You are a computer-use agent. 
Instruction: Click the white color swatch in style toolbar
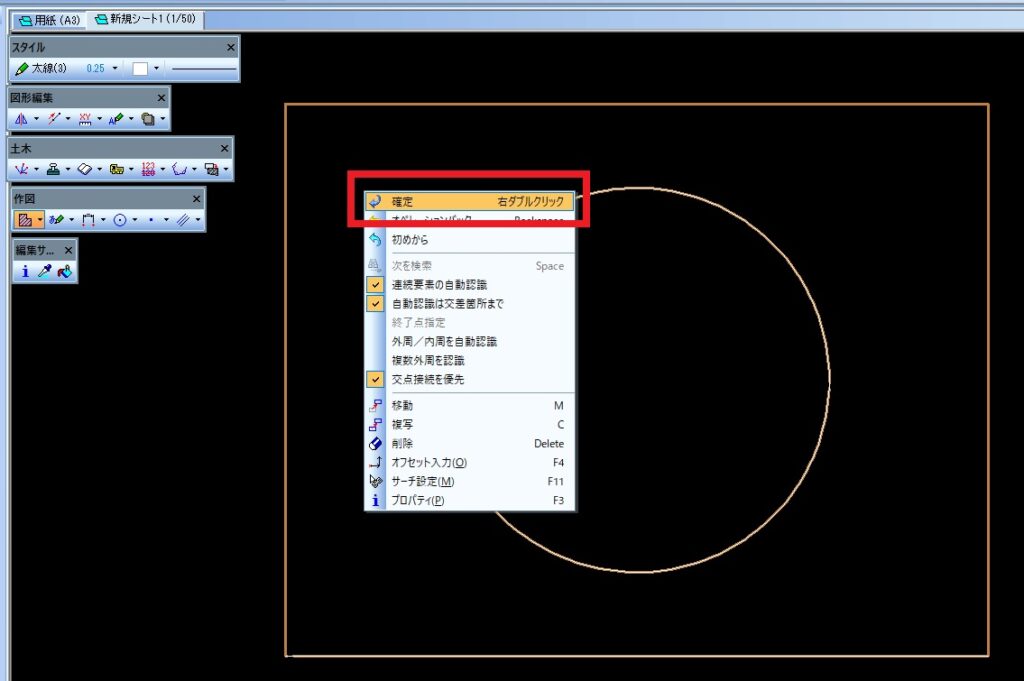point(141,69)
